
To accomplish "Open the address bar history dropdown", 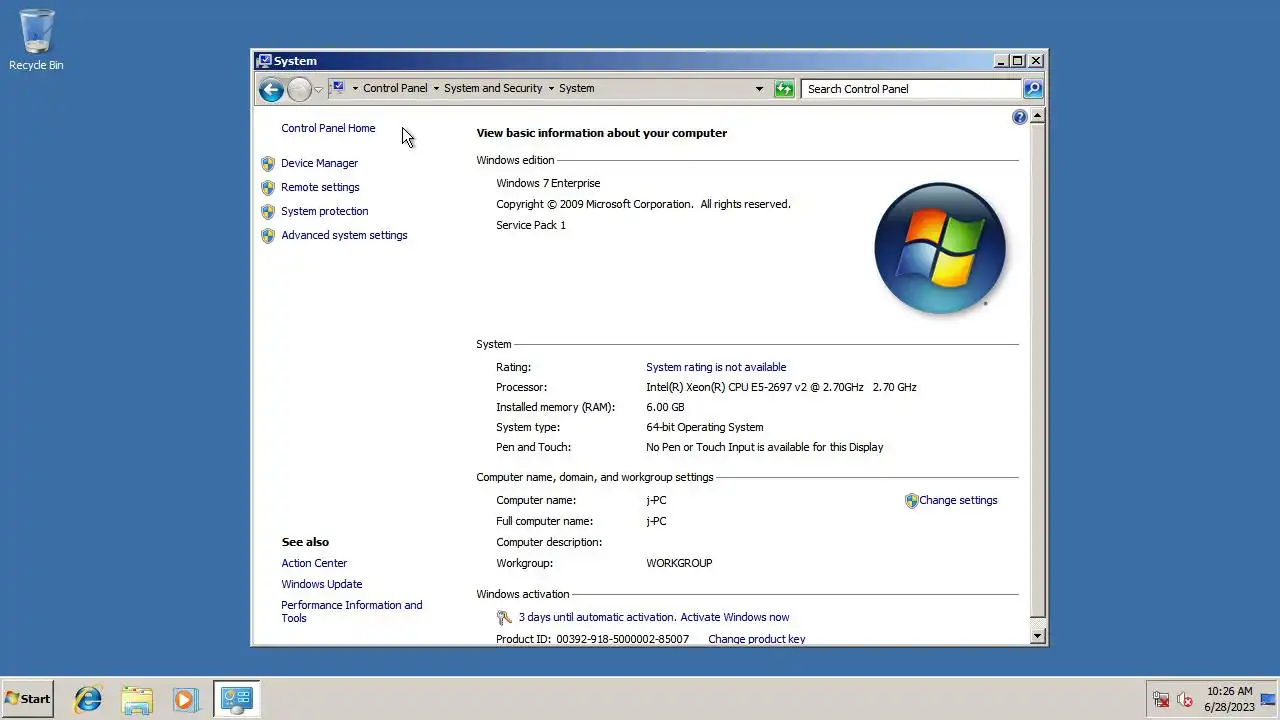I will pyautogui.click(x=759, y=89).
